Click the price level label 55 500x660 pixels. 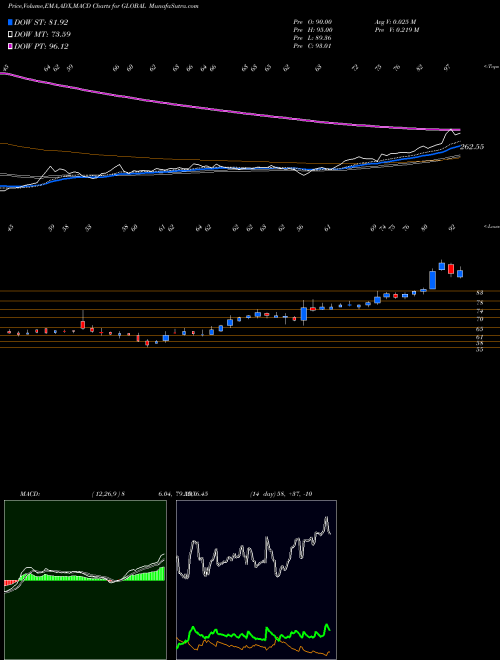(x=479, y=349)
